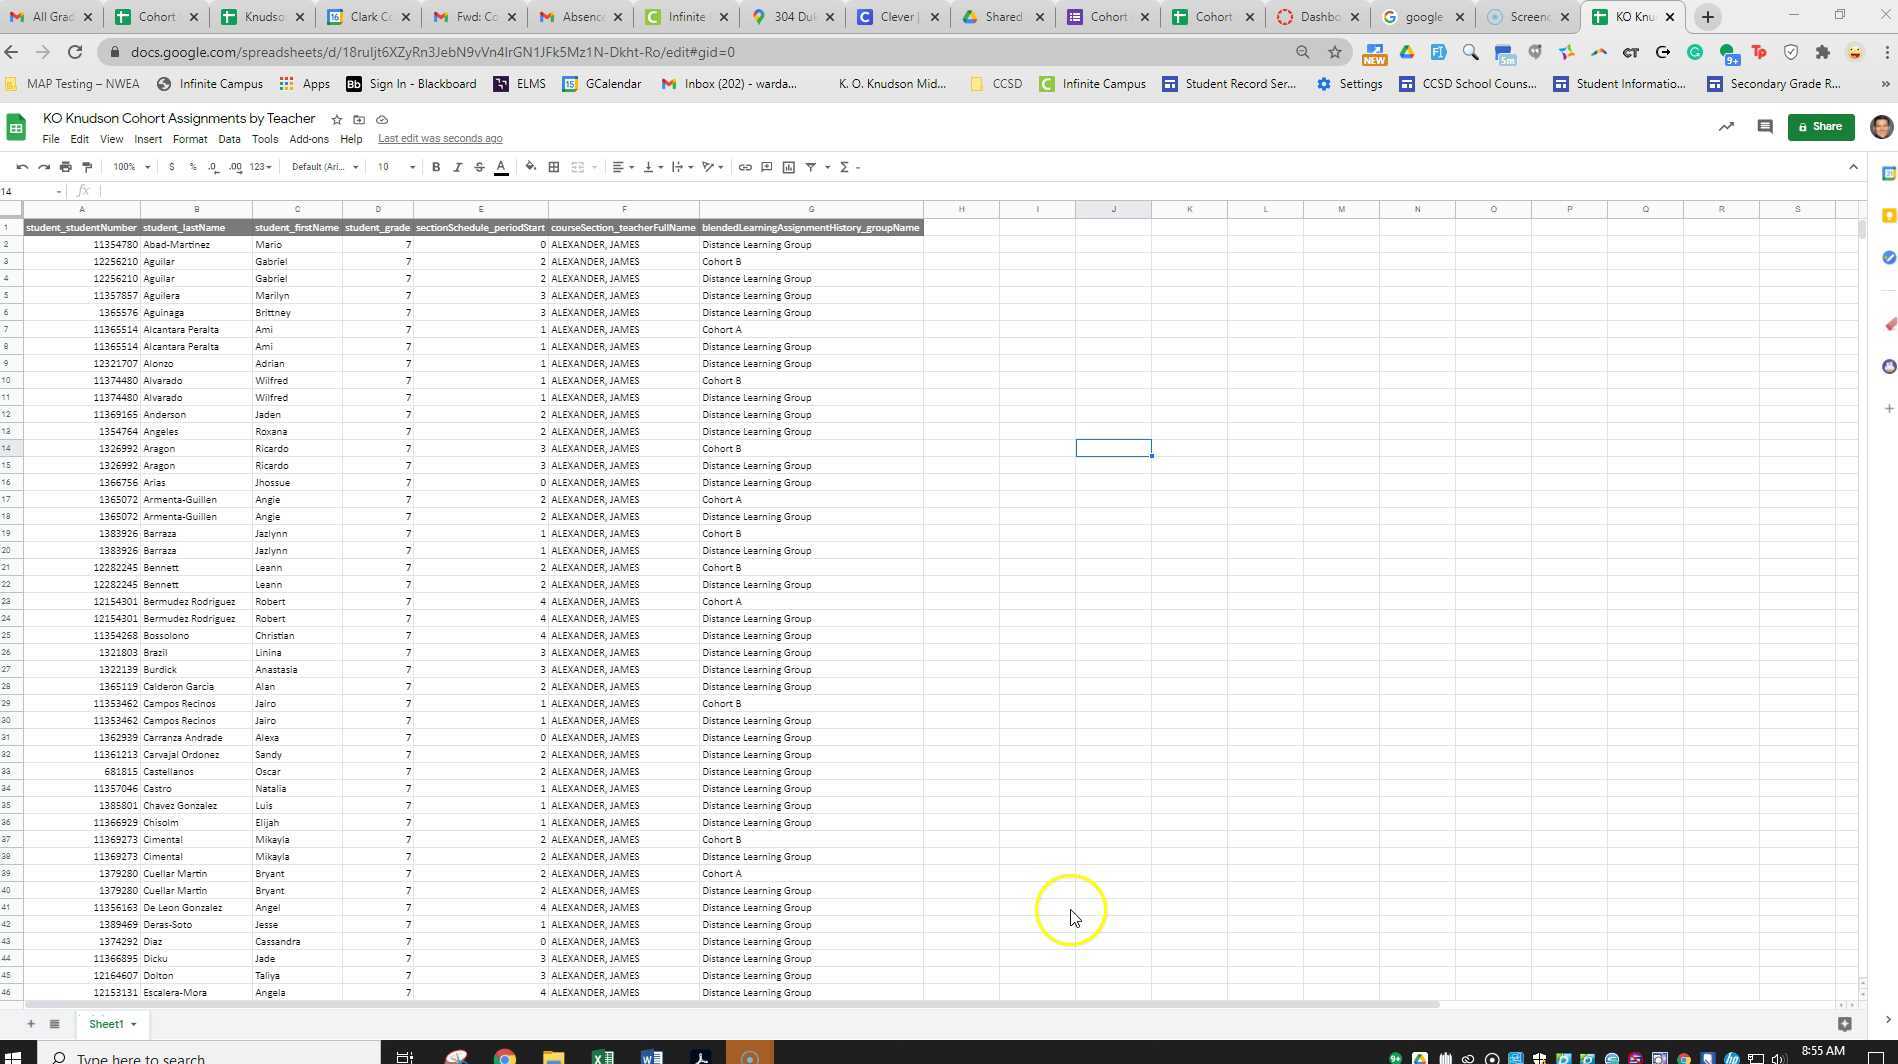
Task: Open the Sheet1 tab menu arrow
Action: pyautogui.click(x=131, y=1024)
